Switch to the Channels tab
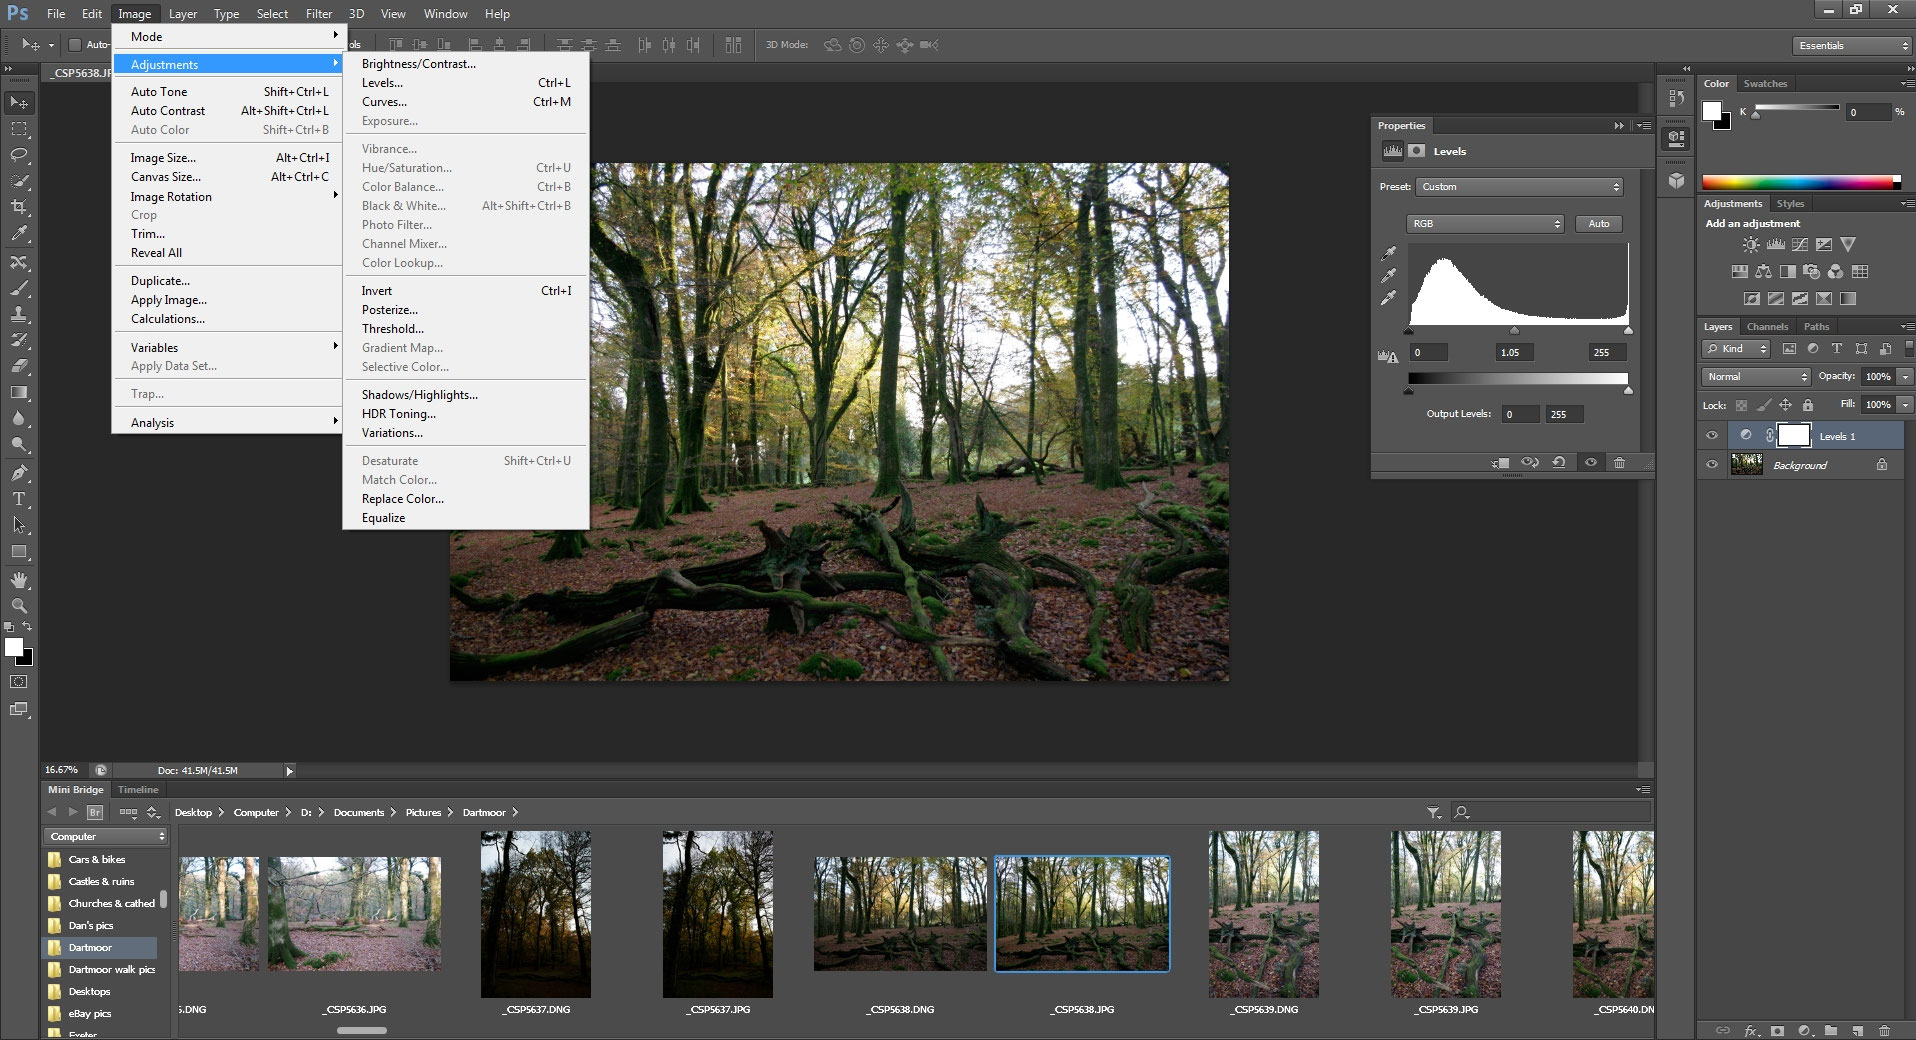Viewport: 1916px width, 1040px height. (1767, 327)
